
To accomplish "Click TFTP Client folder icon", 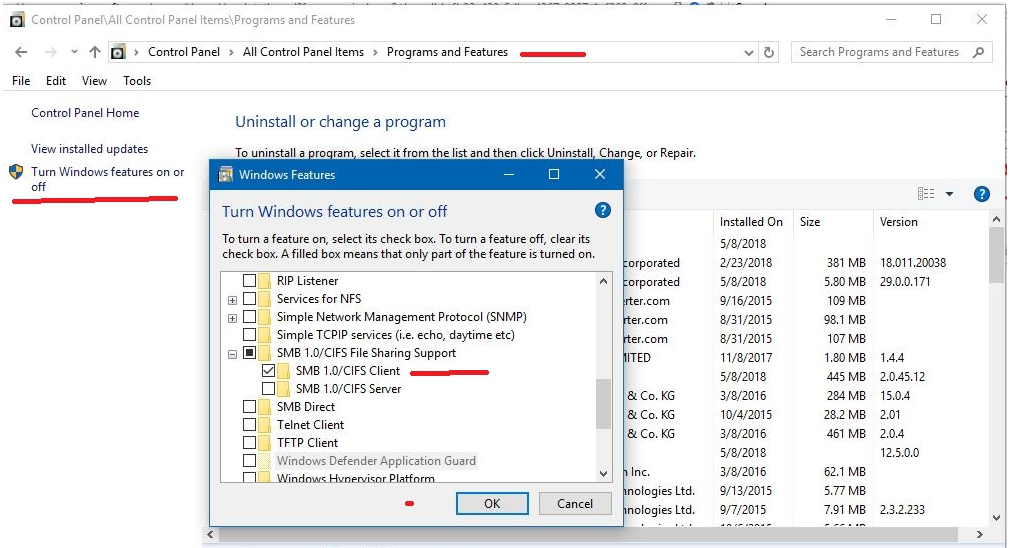I will (265, 443).
